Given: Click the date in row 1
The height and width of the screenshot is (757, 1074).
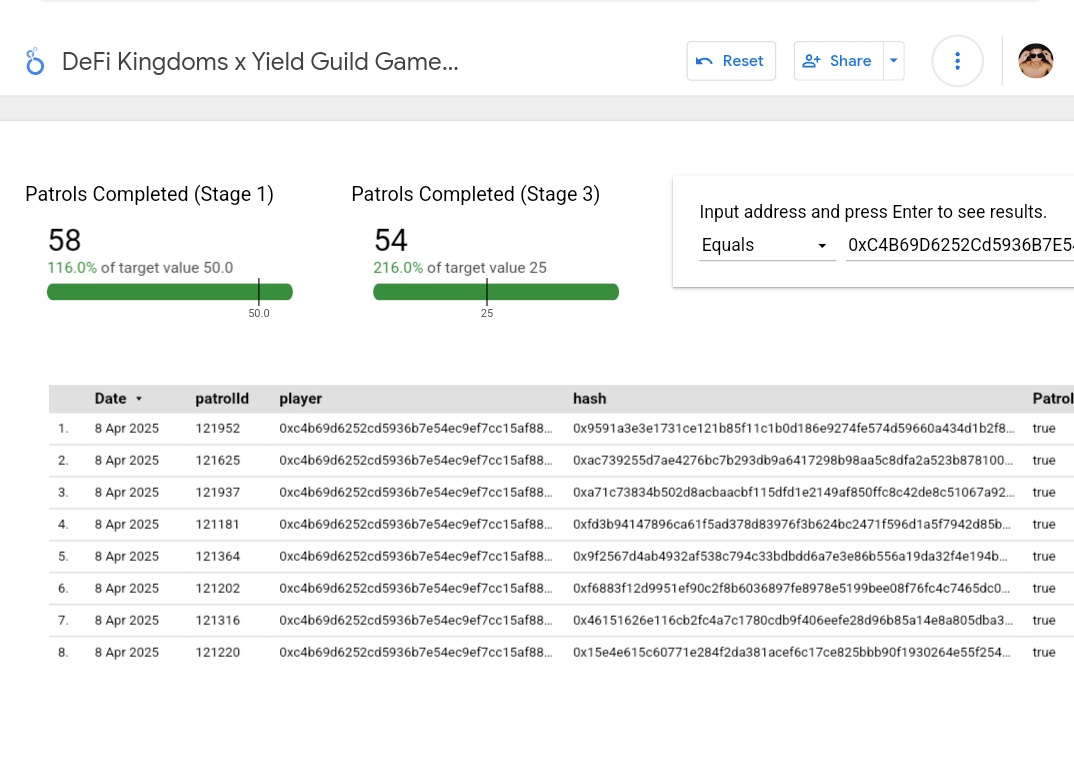Looking at the screenshot, I should [127, 428].
